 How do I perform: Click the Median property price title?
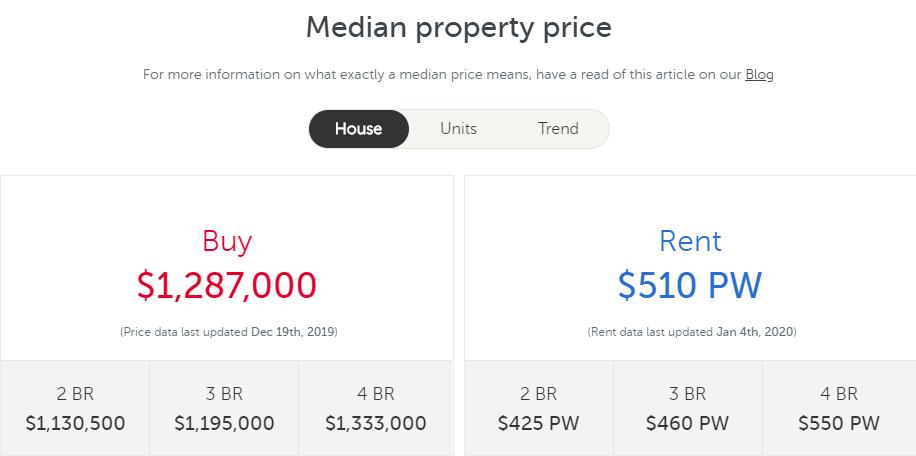tap(458, 27)
